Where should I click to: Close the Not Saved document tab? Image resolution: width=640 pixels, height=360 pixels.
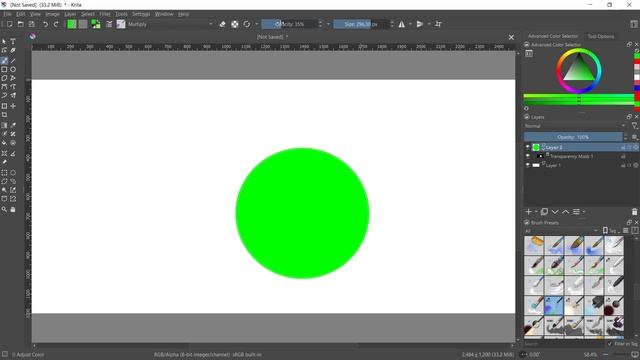[x=511, y=37]
